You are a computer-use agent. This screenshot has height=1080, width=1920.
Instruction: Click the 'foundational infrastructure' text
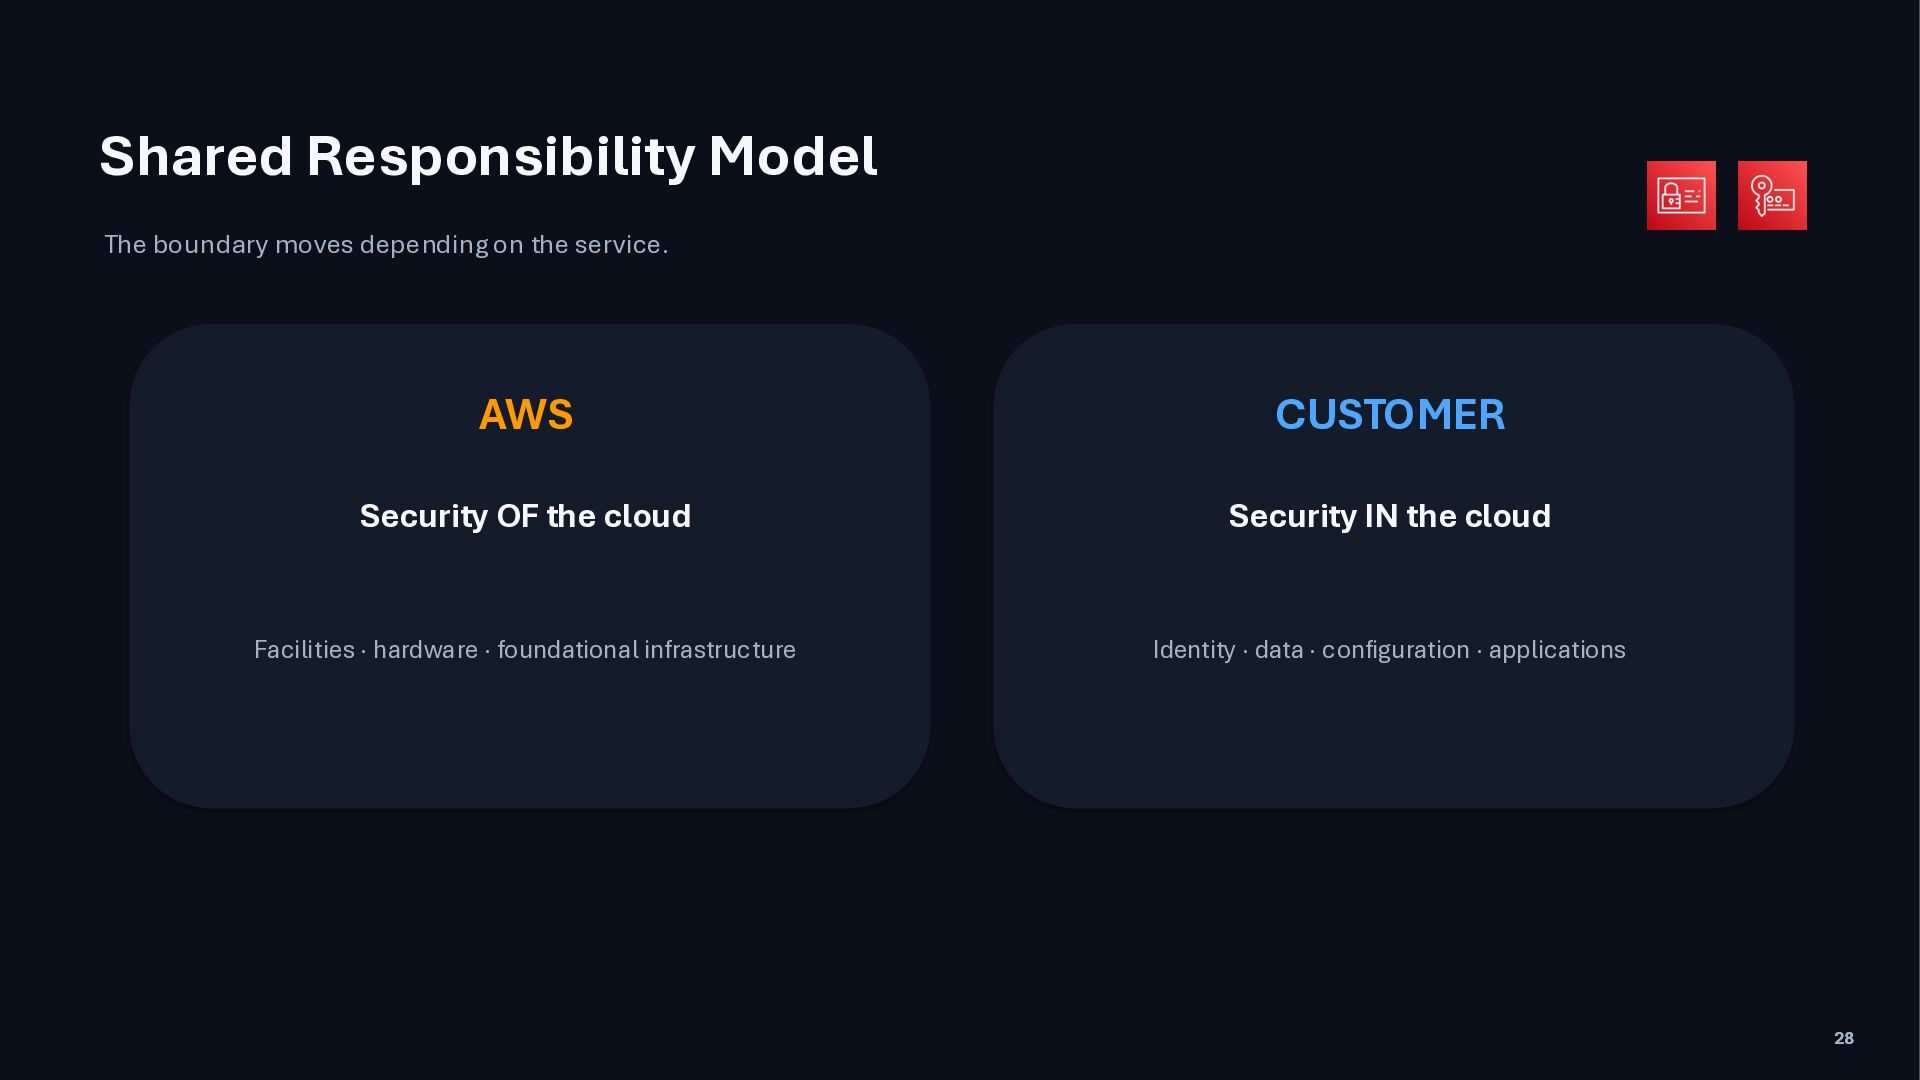coord(646,650)
